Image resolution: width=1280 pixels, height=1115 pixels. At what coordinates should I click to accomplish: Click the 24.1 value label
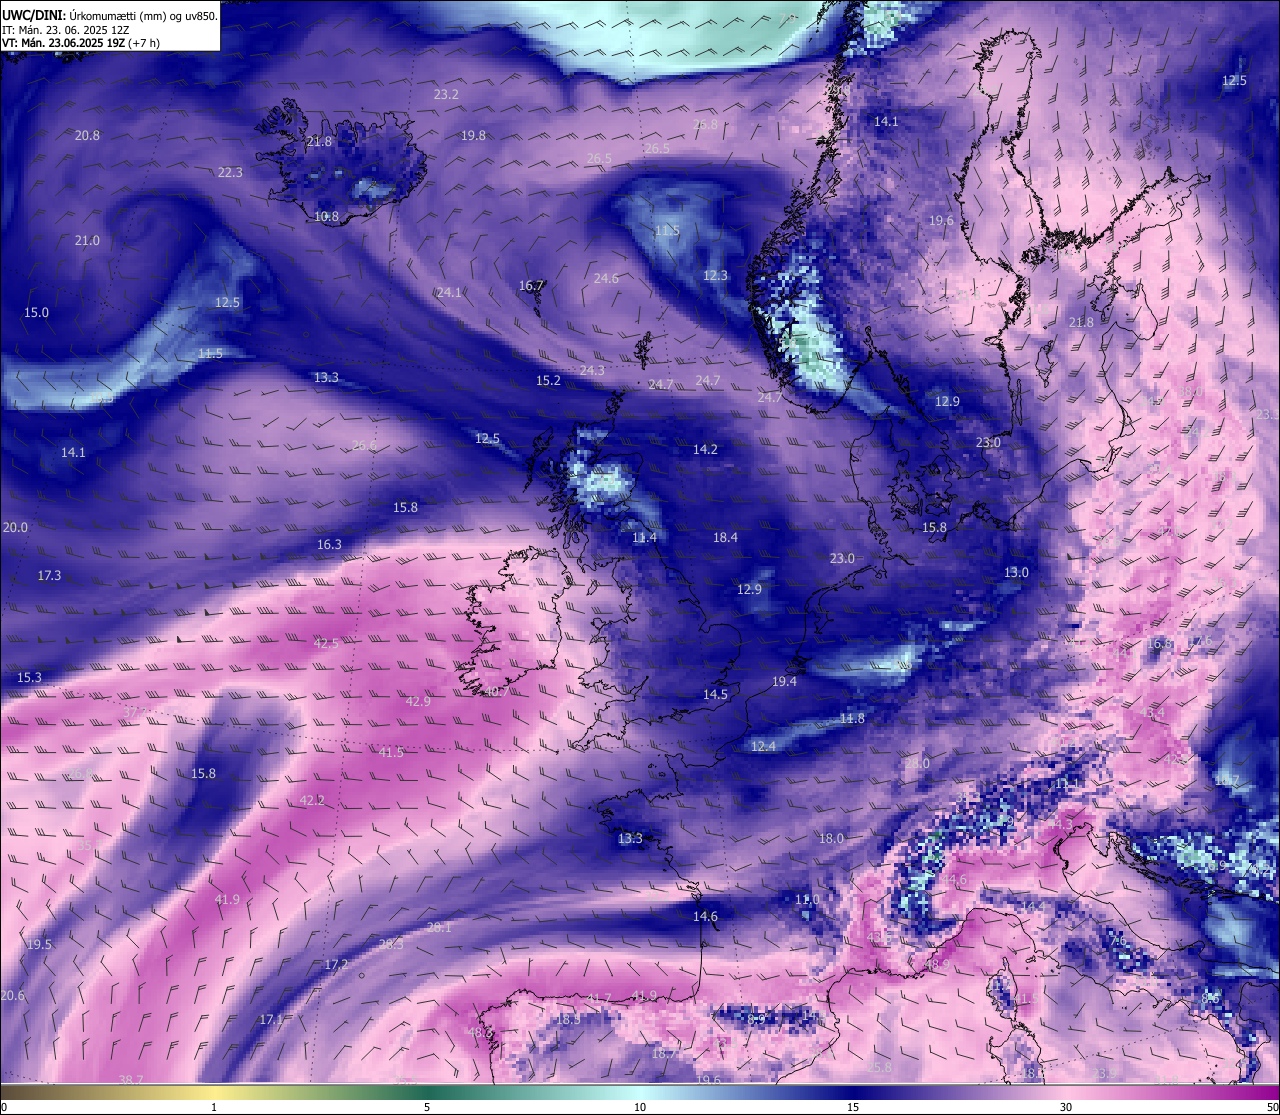pos(449,293)
